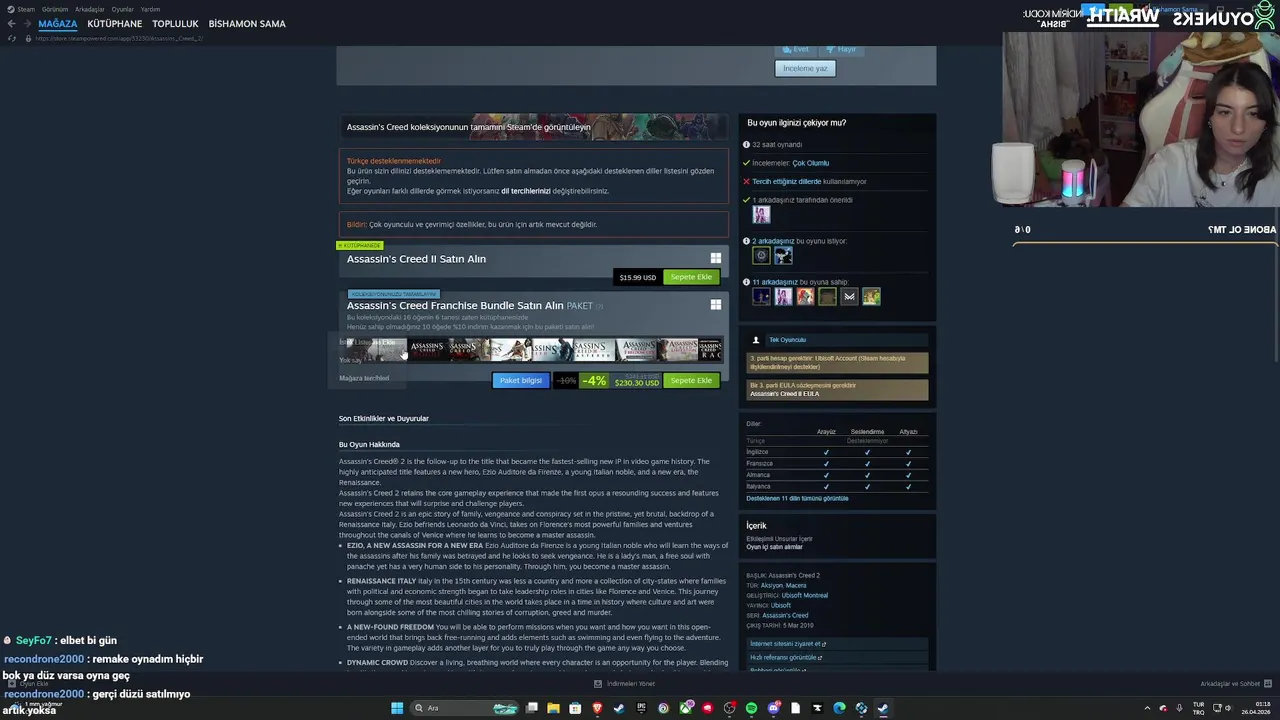Open the Steam menu in the menu bar

click(x=26, y=9)
